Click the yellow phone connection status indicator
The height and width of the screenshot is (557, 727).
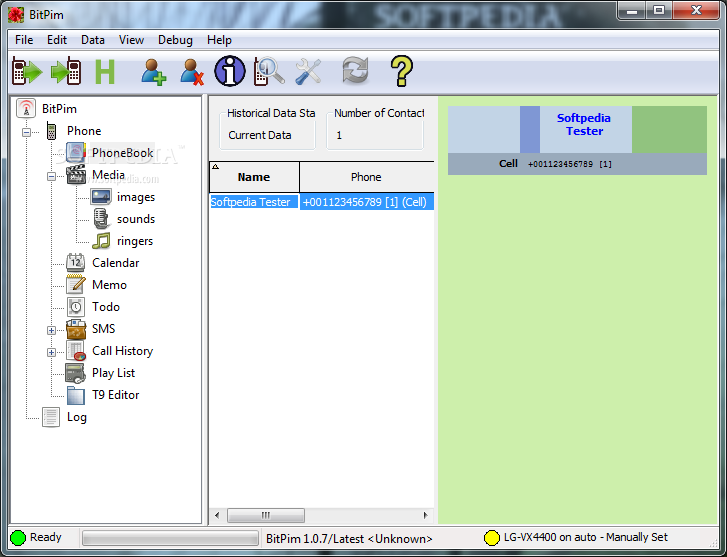491,538
